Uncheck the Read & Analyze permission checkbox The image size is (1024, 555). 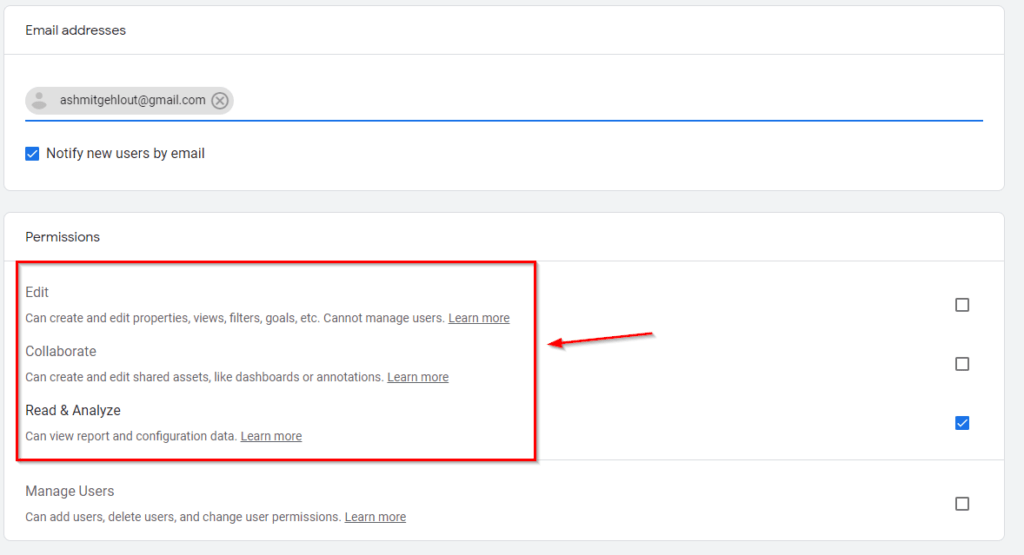tap(962, 423)
